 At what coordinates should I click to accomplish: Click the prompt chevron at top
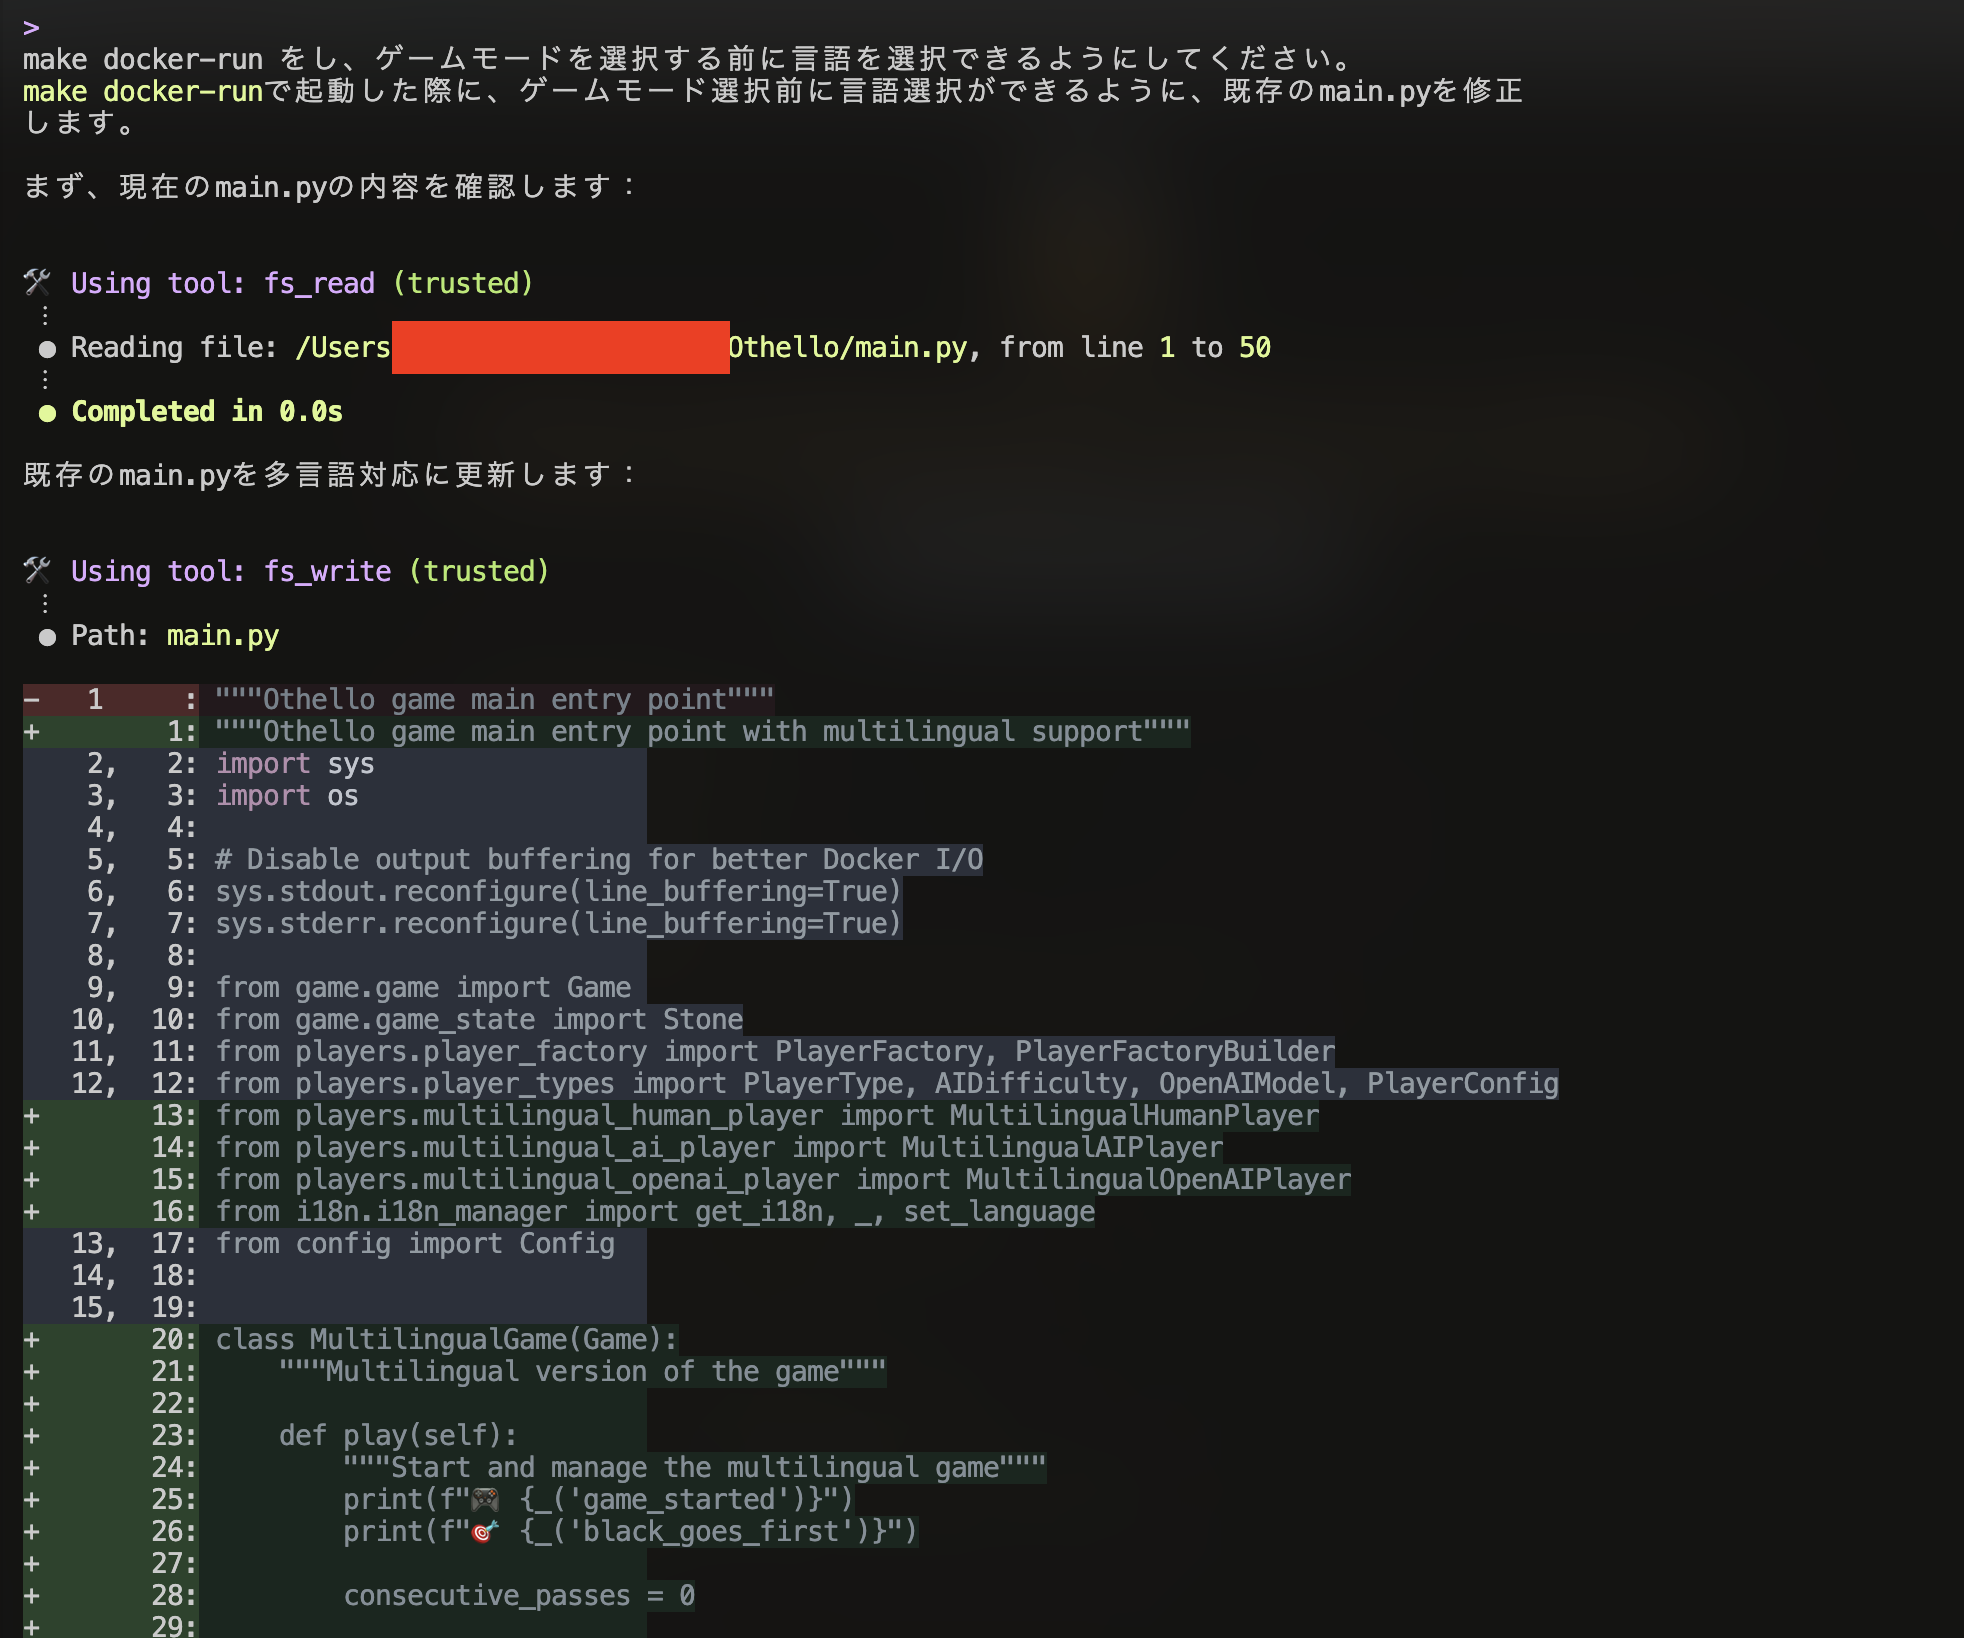pos(31,28)
